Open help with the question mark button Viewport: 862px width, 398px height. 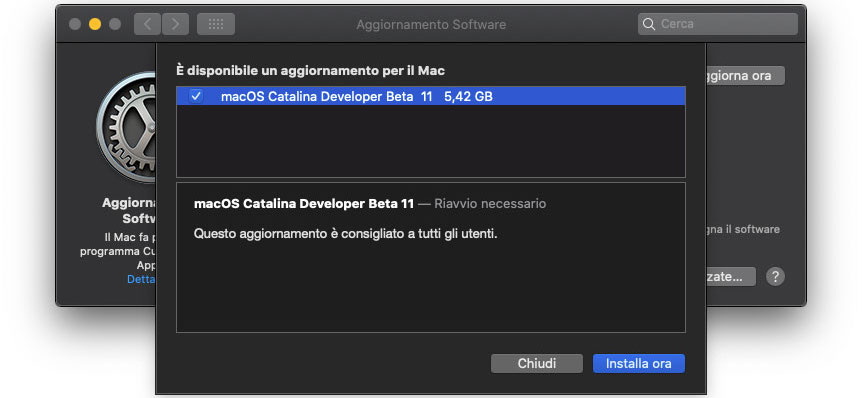(775, 276)
